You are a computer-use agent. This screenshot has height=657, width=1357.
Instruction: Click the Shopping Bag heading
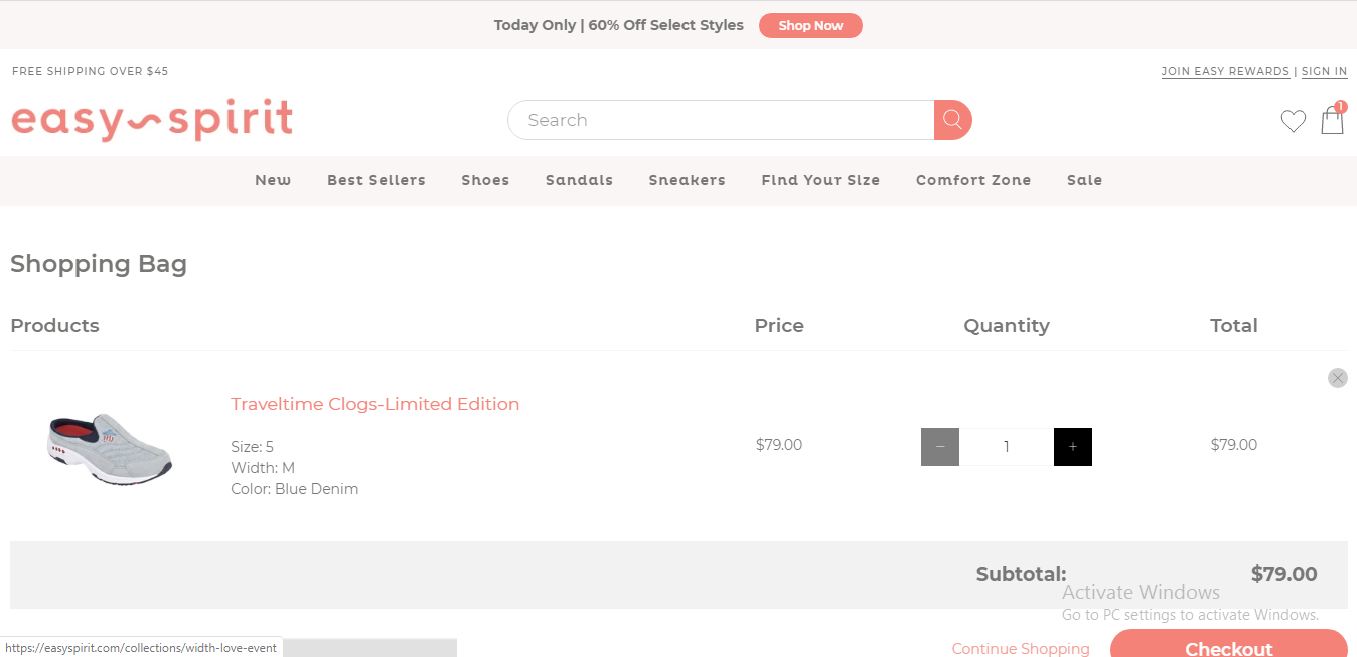tap(98, 265)
